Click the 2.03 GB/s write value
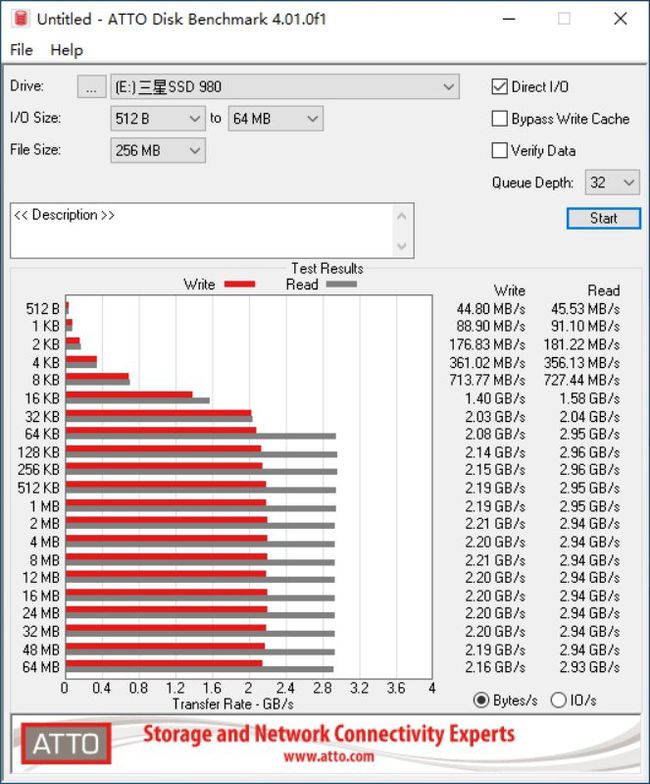Image resolution: width=650 pixels, height=784 pixels. pyautogui.click(x=495, y=416)
